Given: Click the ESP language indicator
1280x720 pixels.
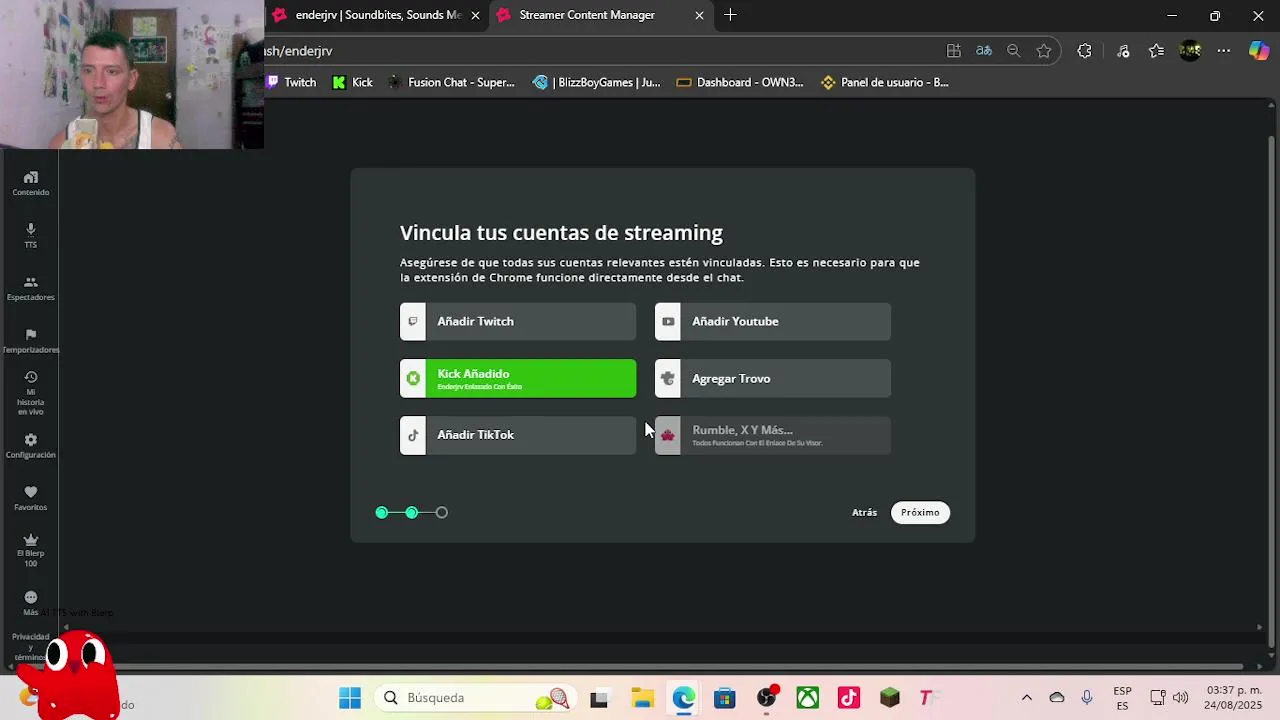Looking at the screenshot, I should click(x=1122, y=698).
